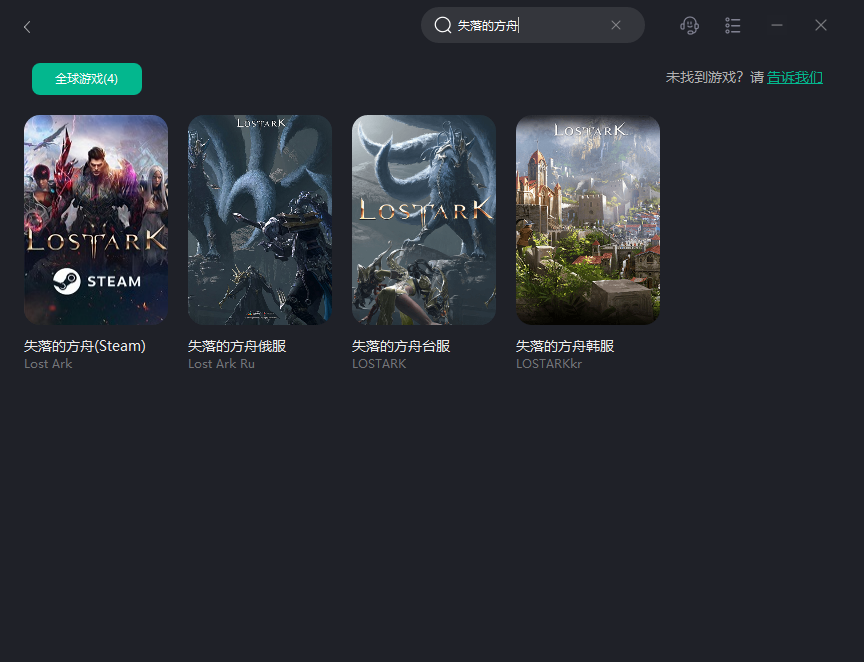Click the search magnifier icon

[442, 25]
